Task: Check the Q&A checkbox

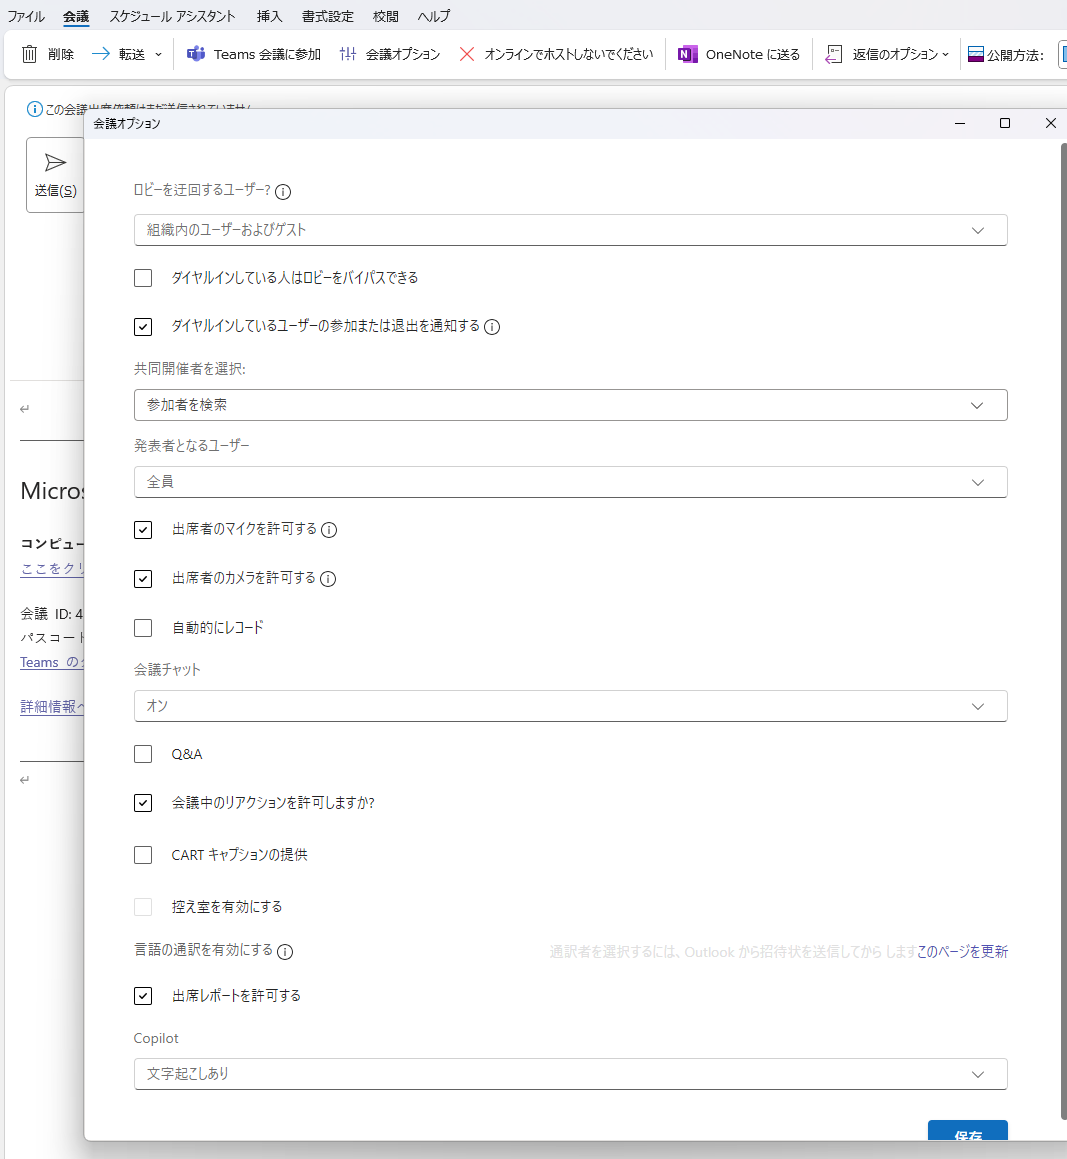Action: click(x=143, y=754)
